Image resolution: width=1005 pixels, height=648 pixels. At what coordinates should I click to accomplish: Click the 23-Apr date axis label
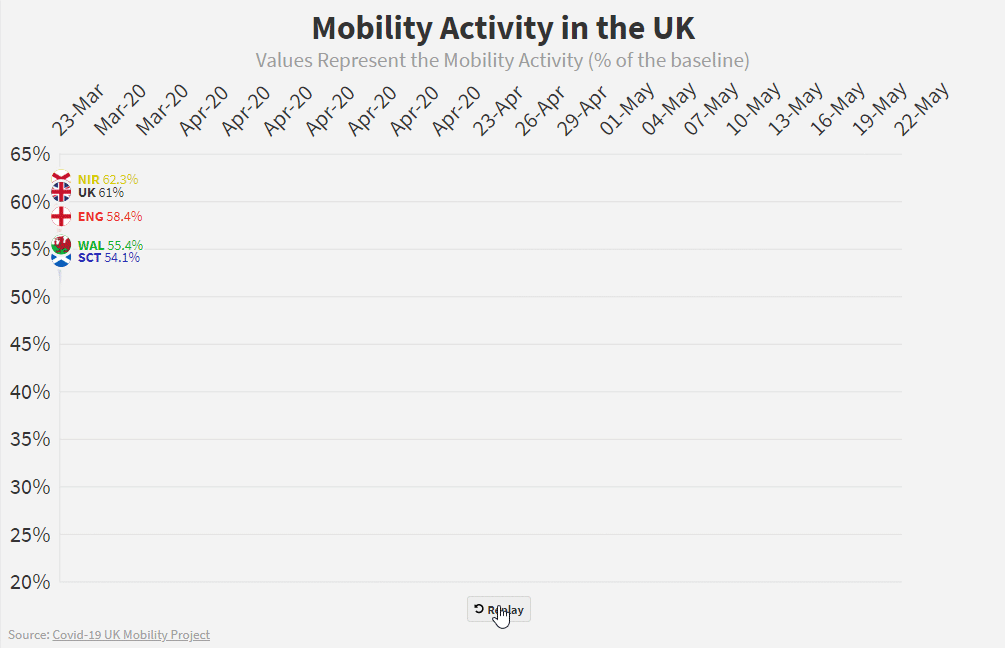[x=498, y=110]
